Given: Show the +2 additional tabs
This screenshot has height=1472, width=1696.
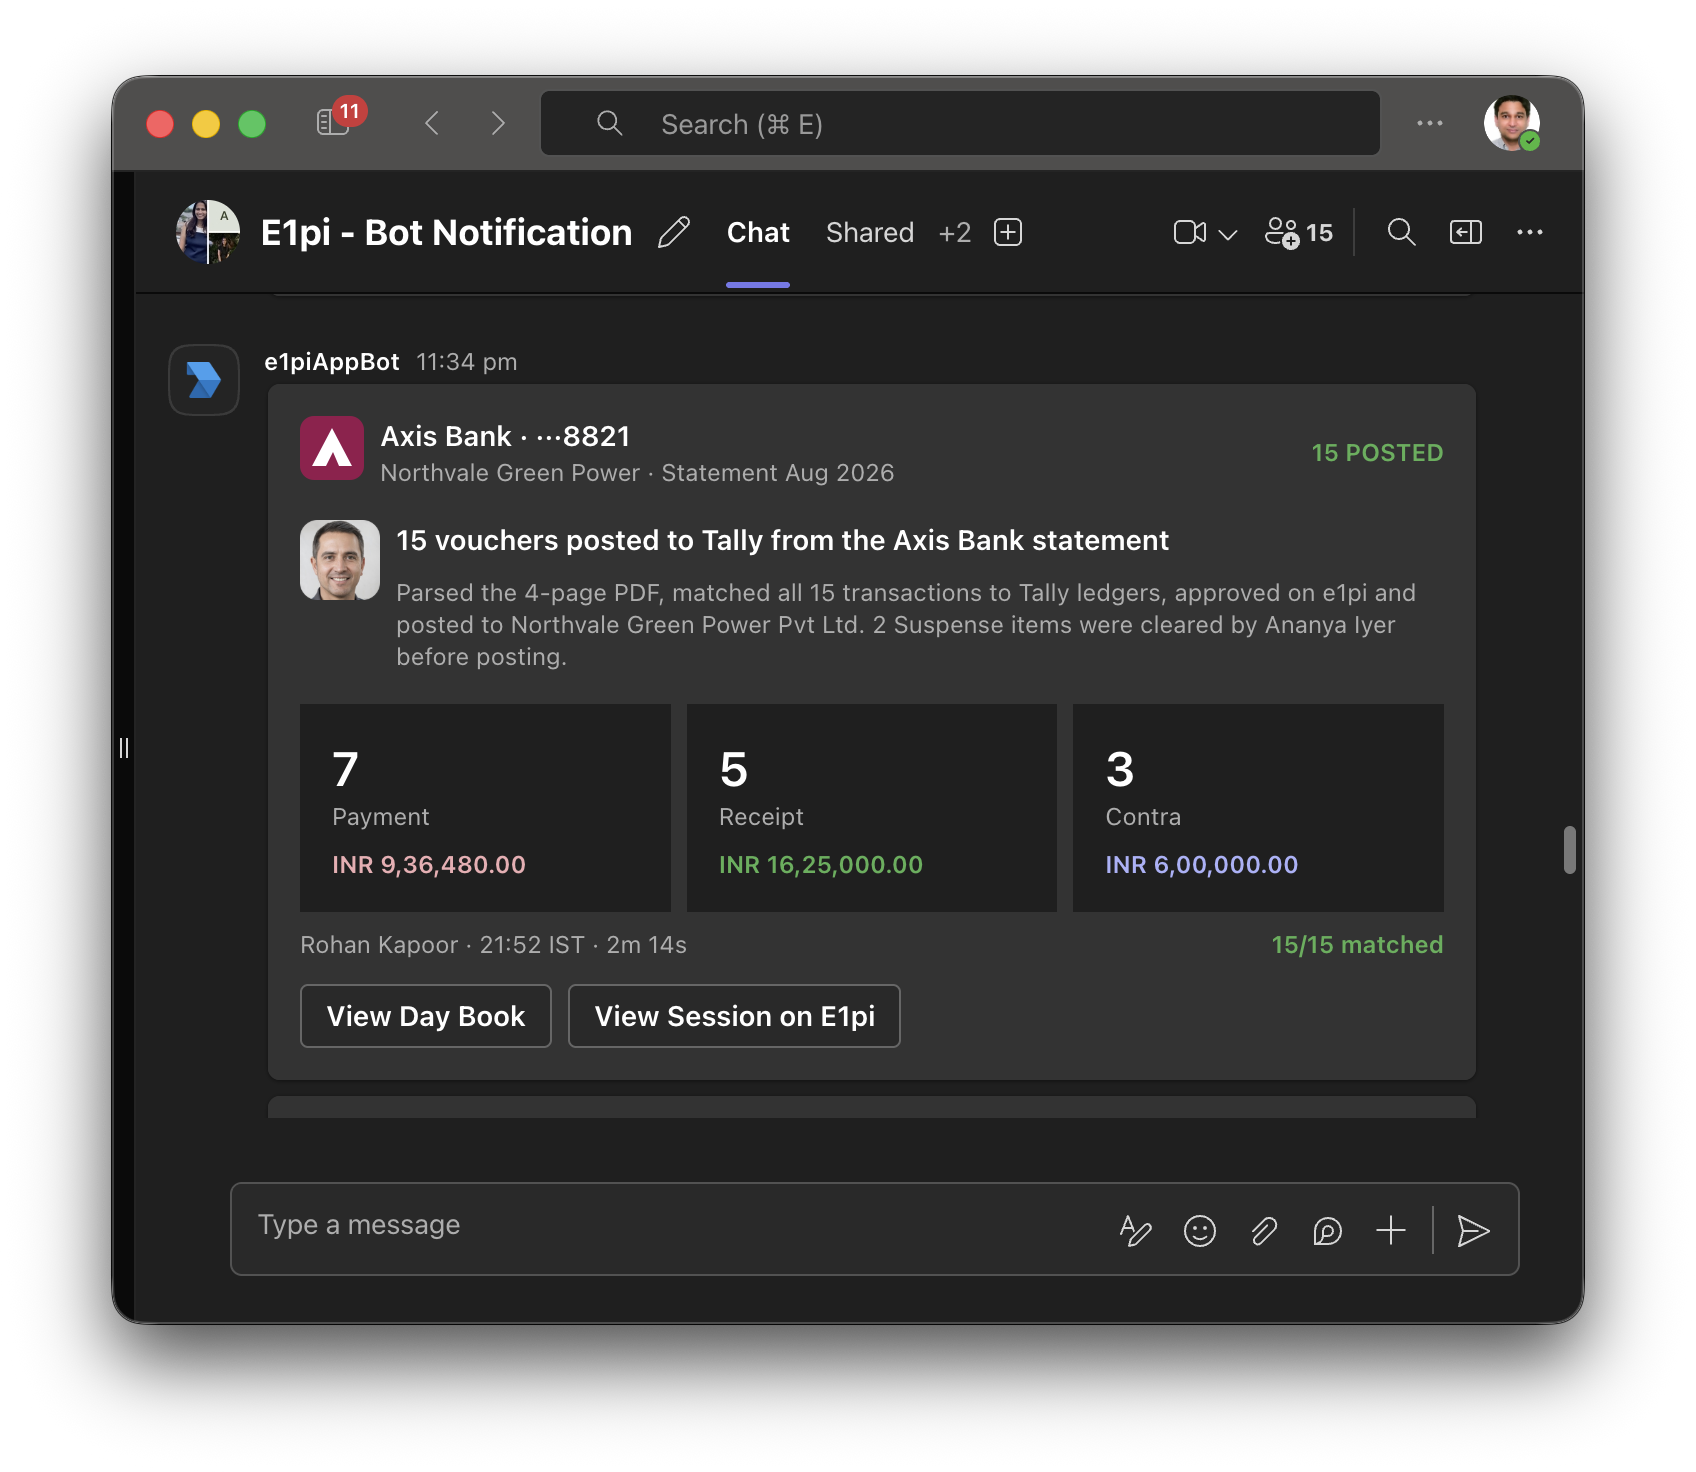Looking at the screenshot, I should click(x=955, y=233).
